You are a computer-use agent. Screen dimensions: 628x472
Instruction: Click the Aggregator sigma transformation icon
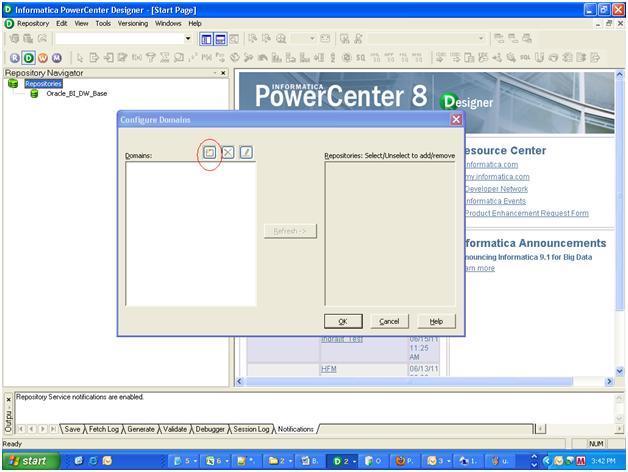165,58
